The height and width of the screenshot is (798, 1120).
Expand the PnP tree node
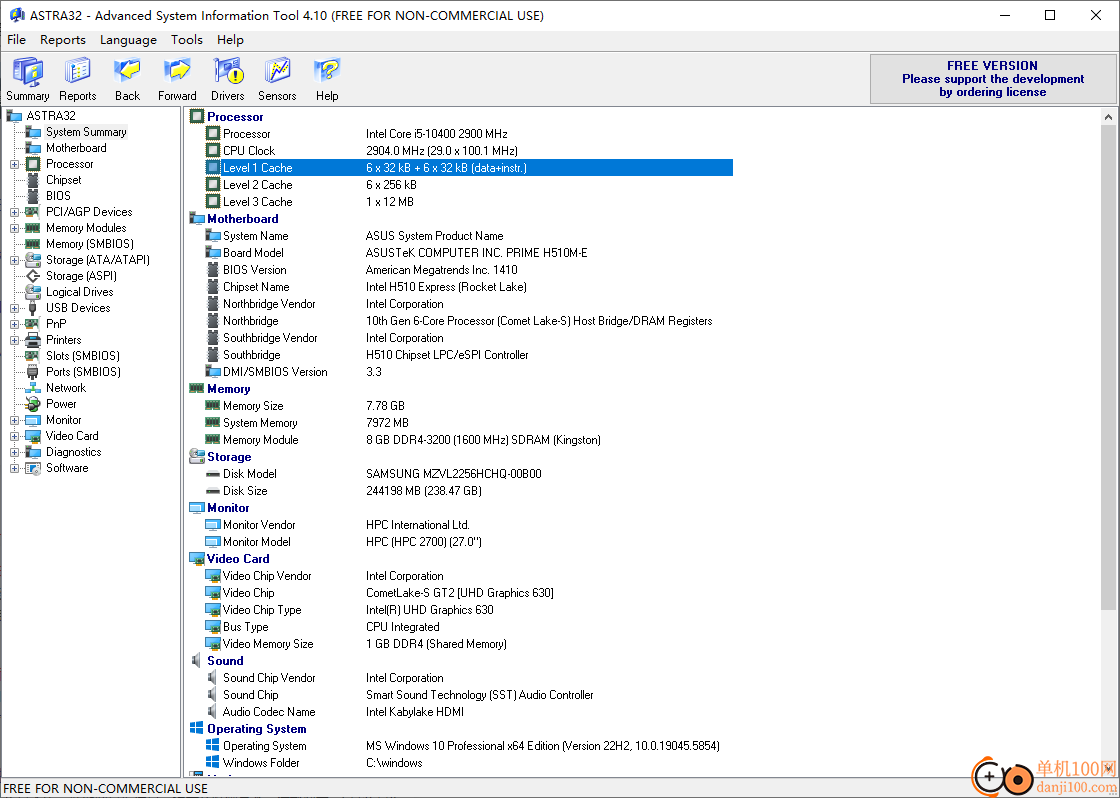click(14, 324)
